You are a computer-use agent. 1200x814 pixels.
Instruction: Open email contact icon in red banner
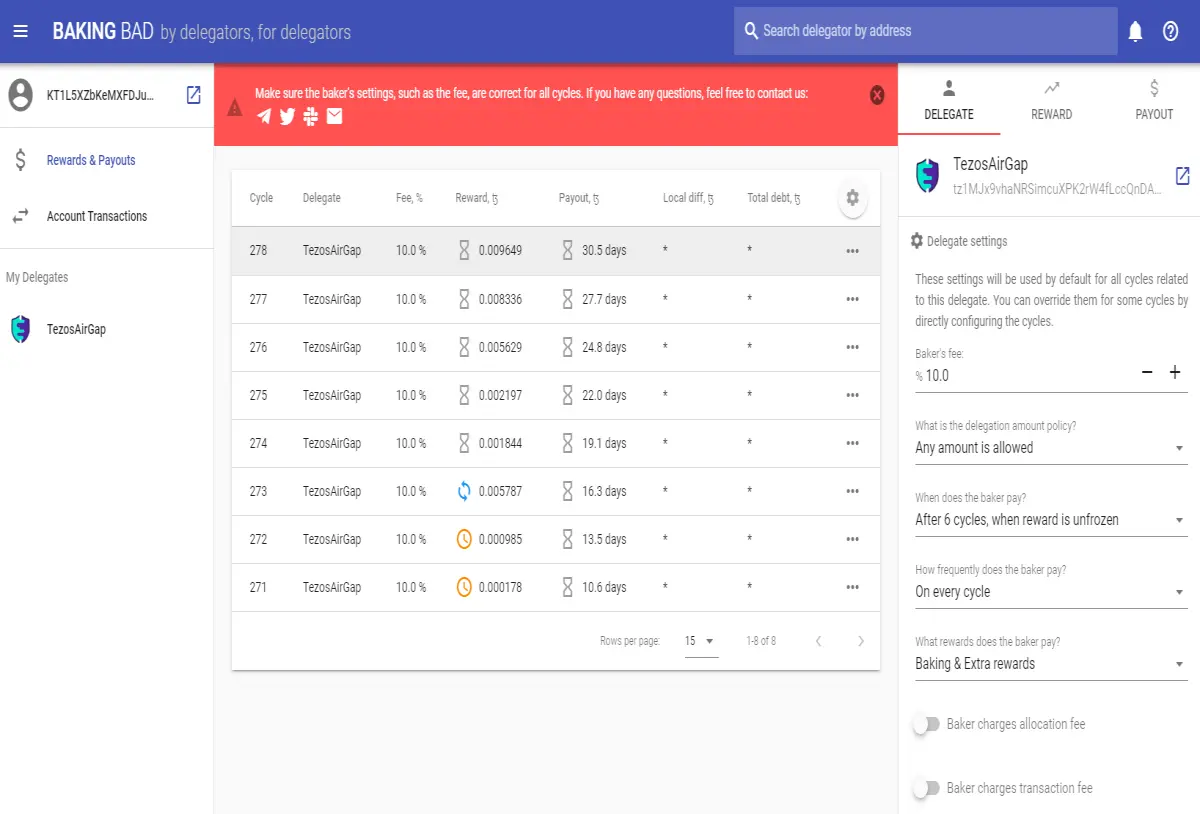click(334, 116)
